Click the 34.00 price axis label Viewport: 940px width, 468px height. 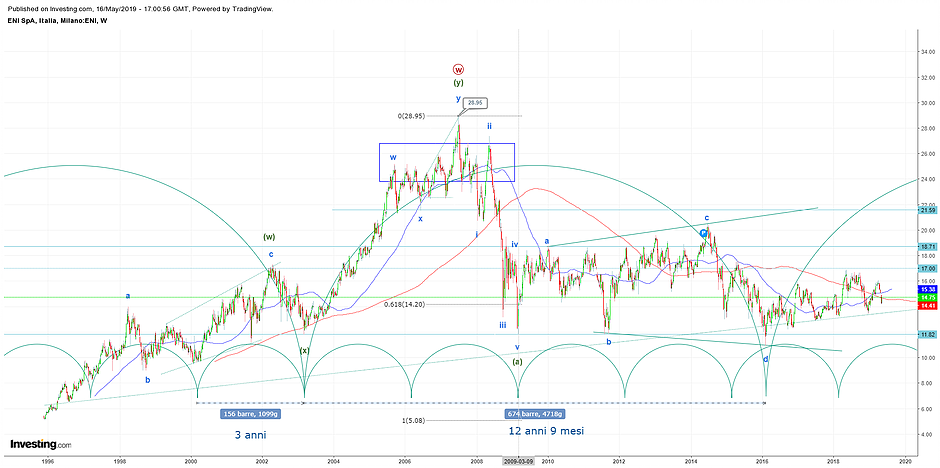[x=928, y=52]
